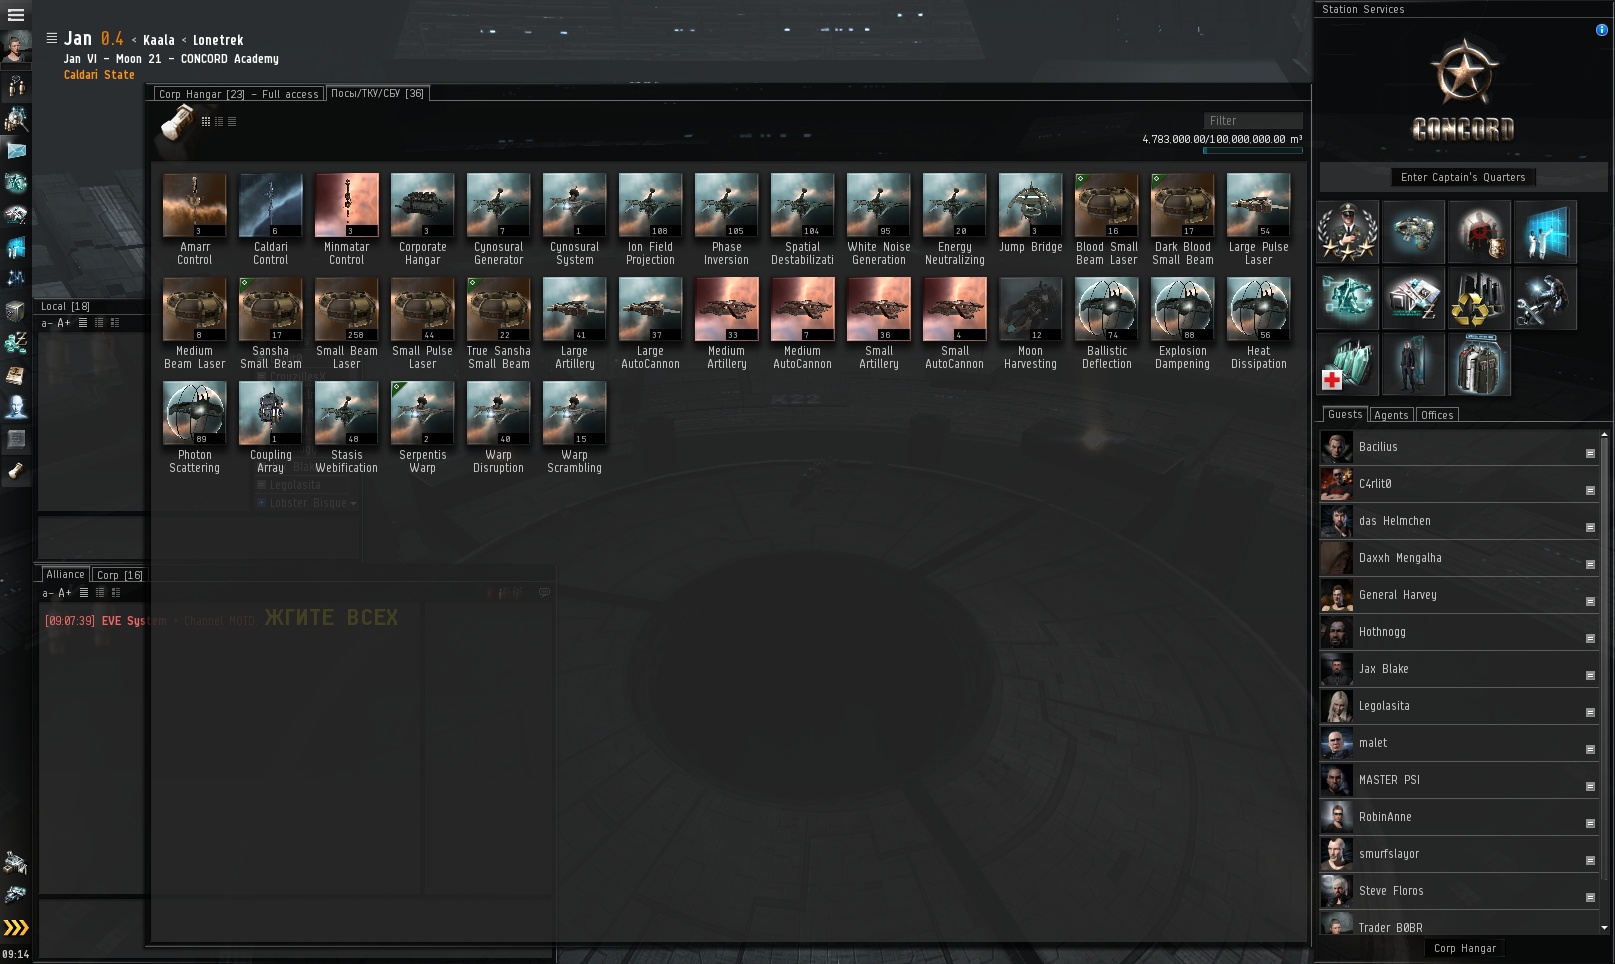Screen dimensions: 1615x964
Task: Set Alliance chat to small portrait mode
Action: click(x=100, y=593)
